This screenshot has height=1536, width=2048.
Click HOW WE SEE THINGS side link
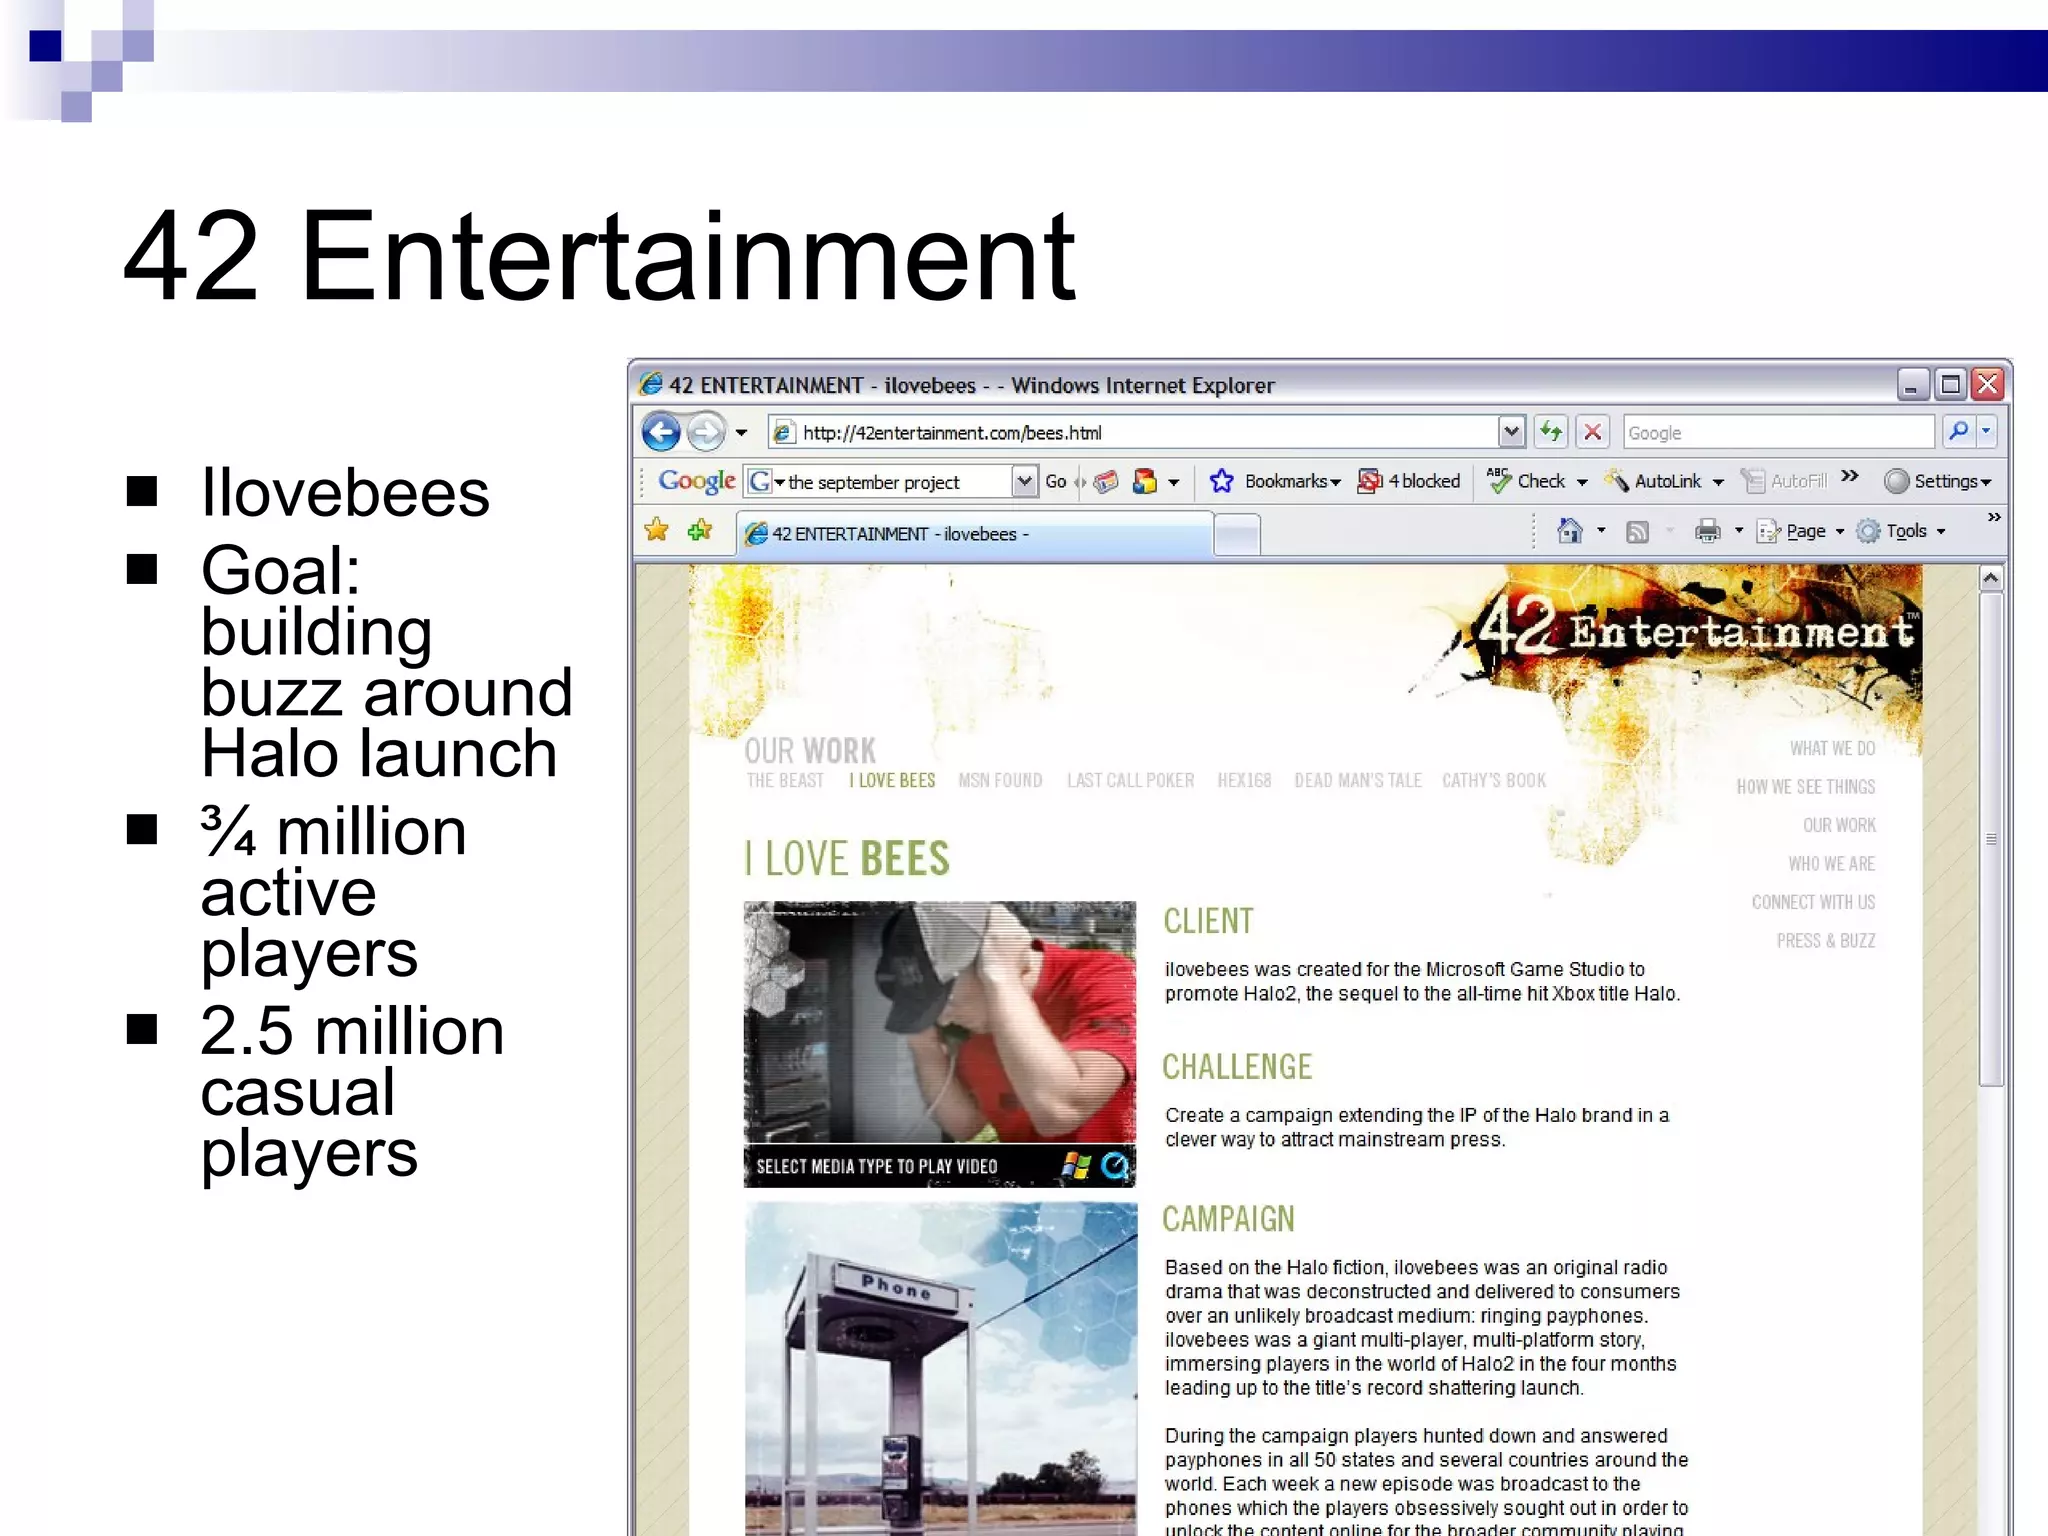tap(1806, 787)
